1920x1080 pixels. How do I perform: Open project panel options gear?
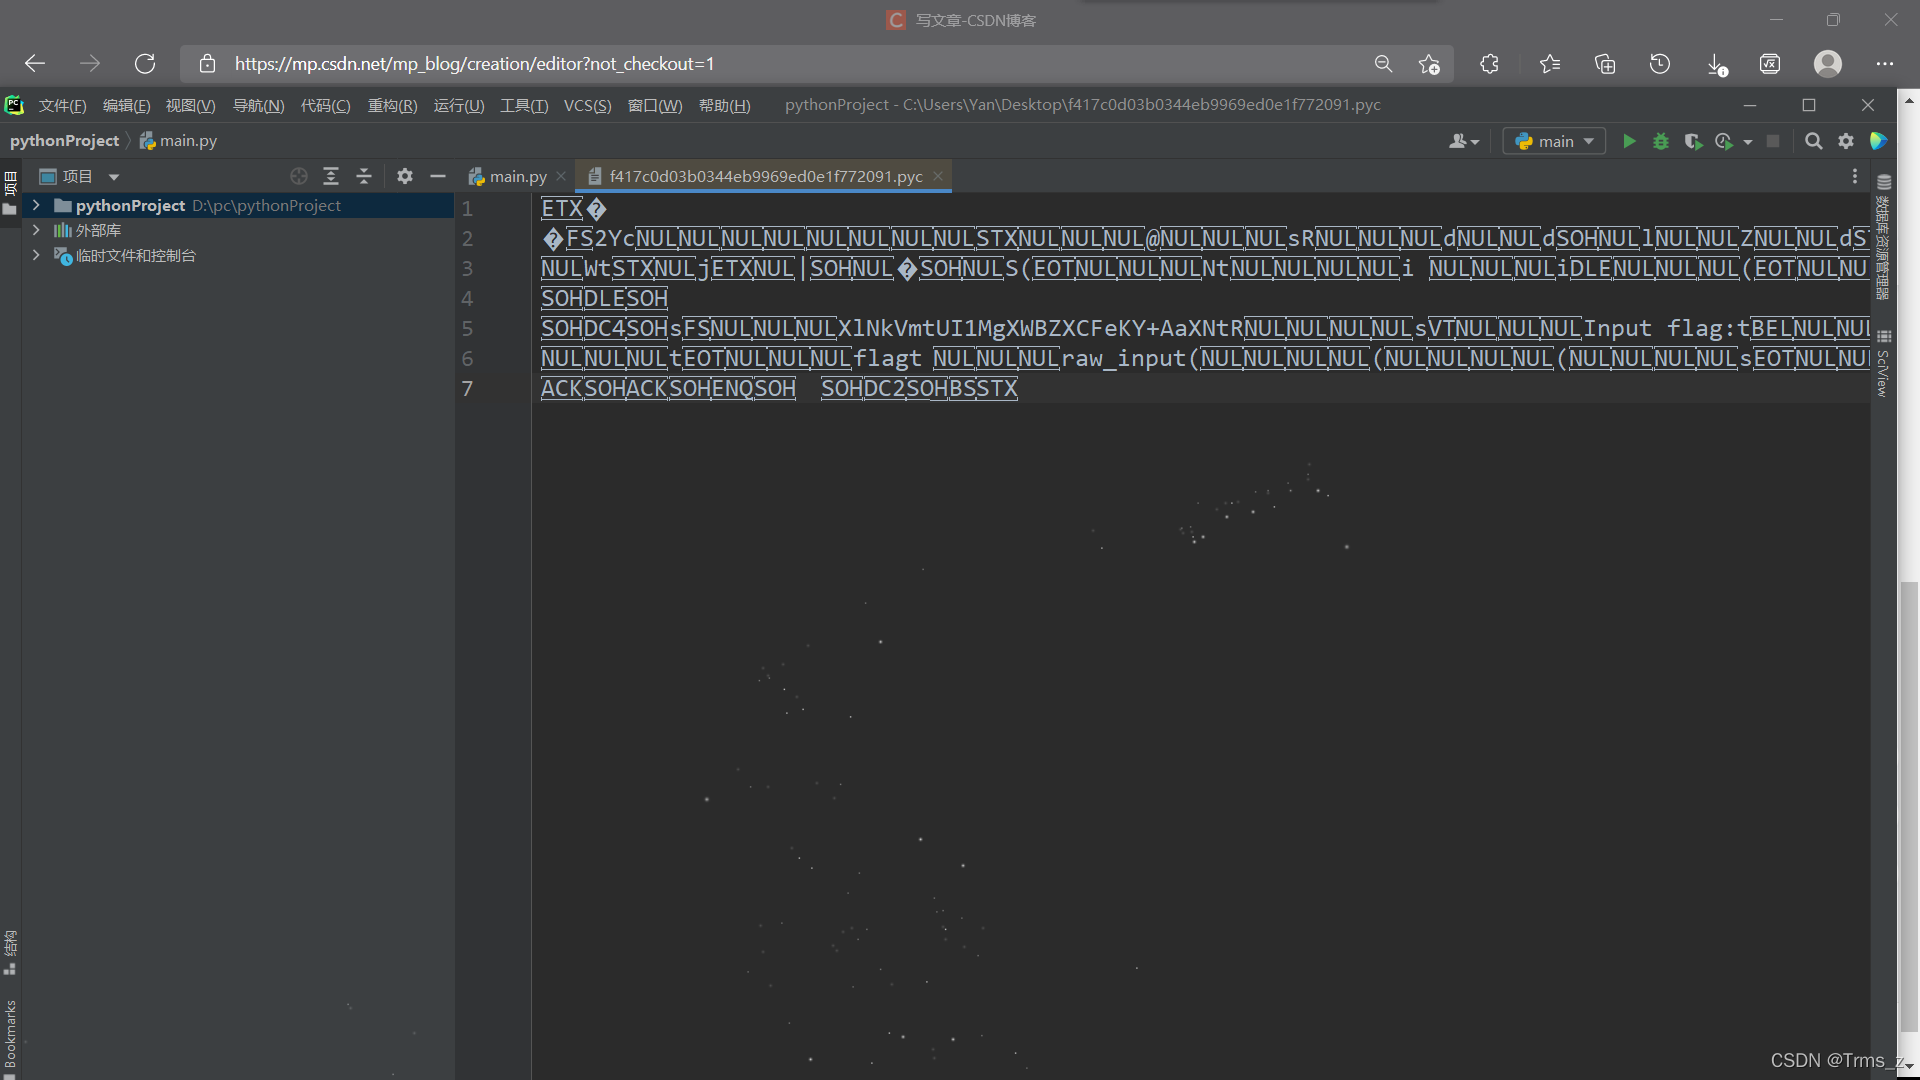404,176
